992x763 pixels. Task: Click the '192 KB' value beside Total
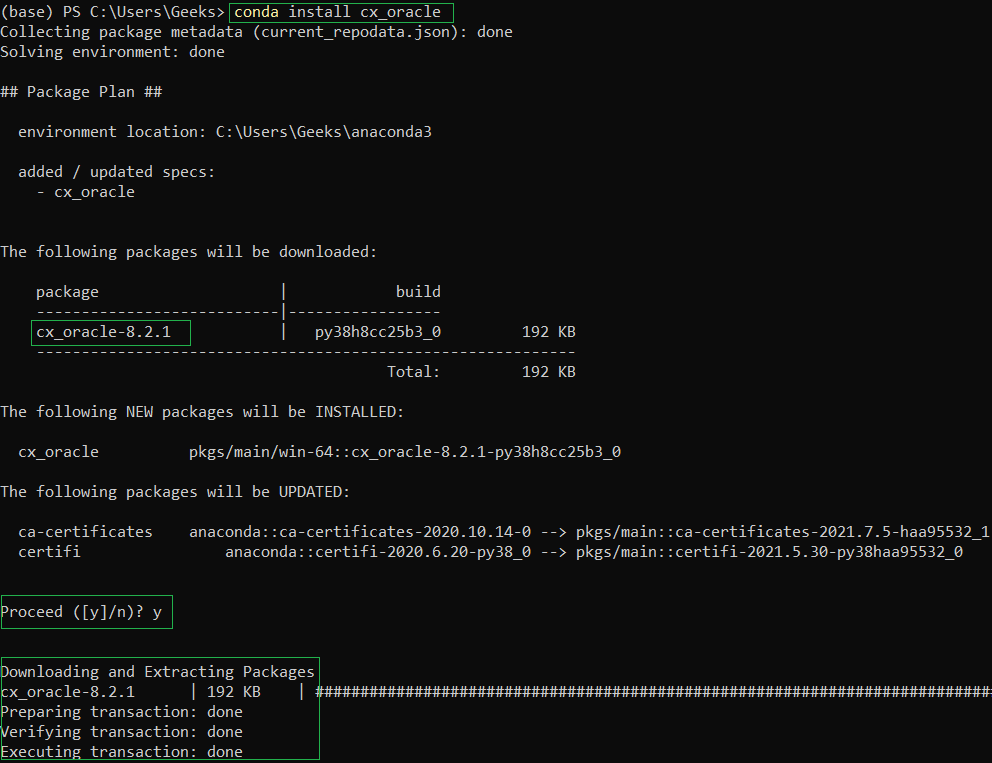pos(549,372)
